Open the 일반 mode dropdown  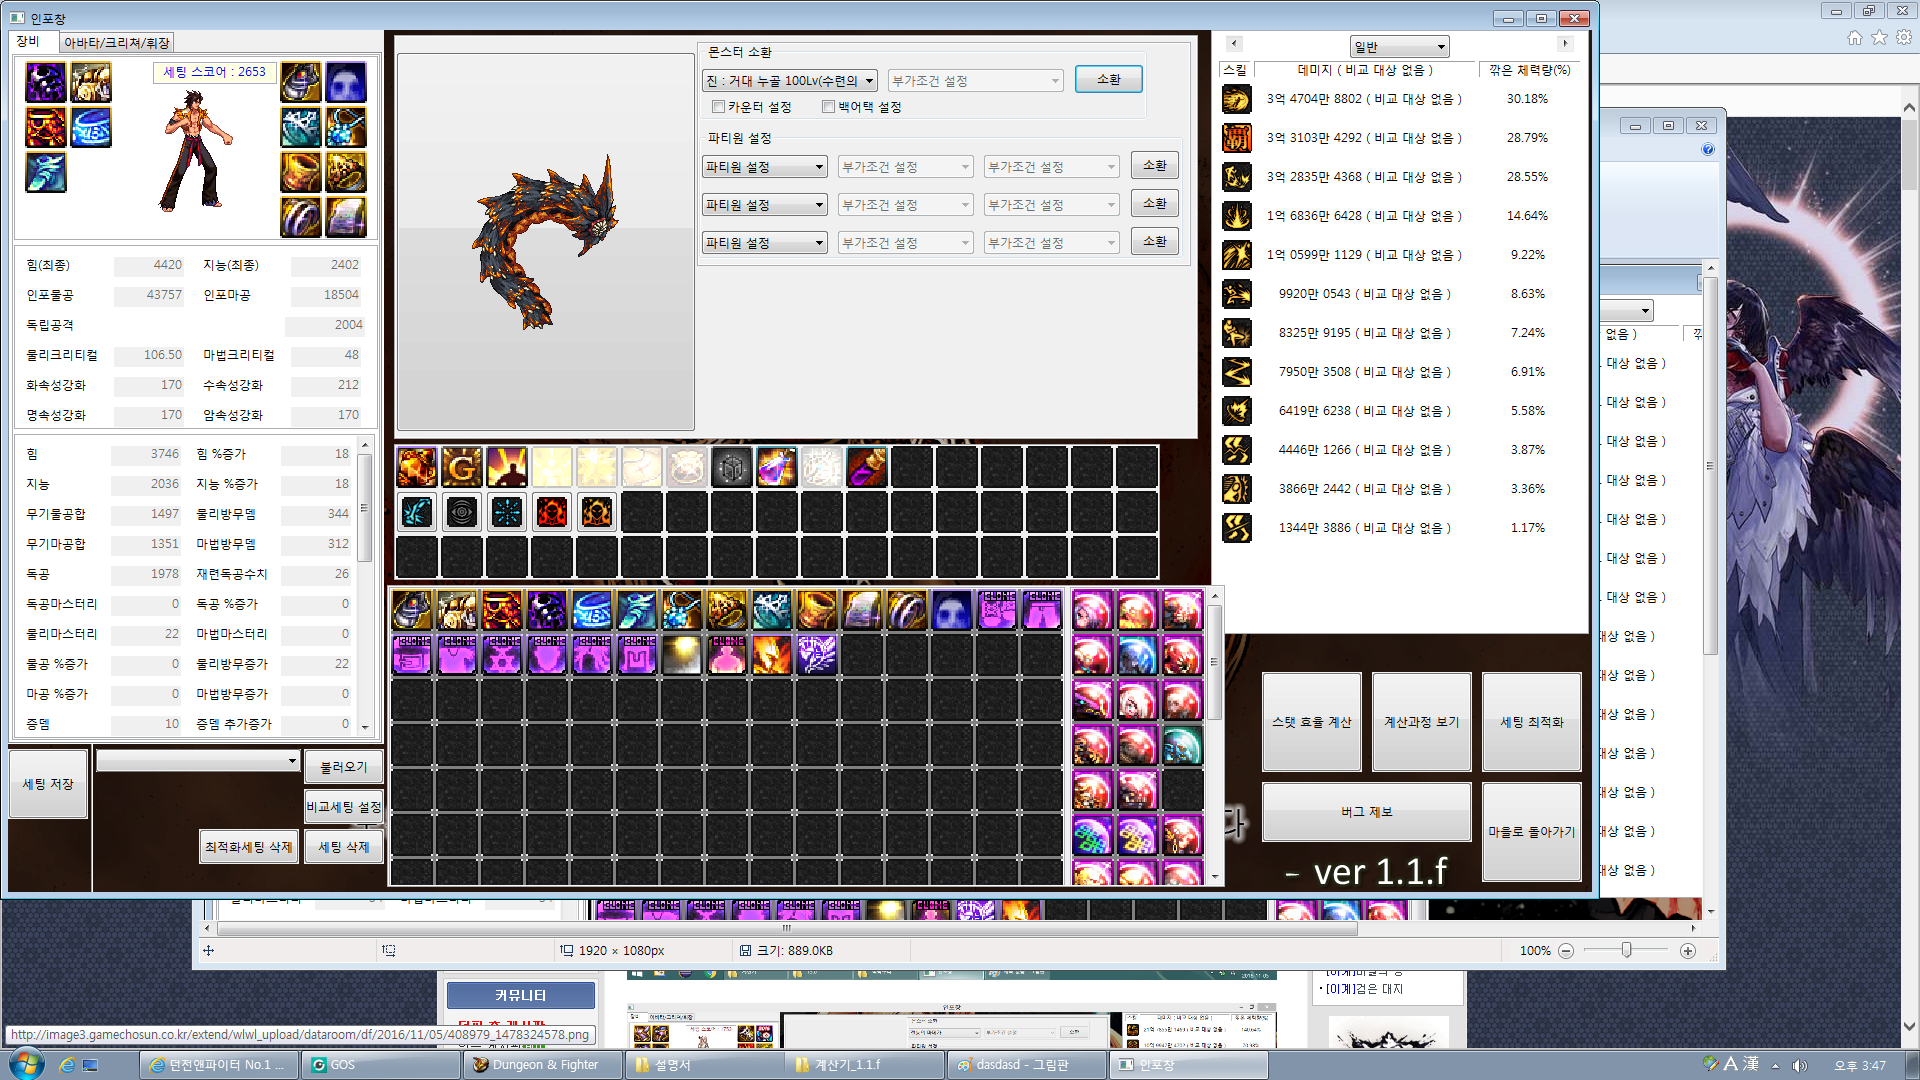pyautogui.click(x=1399, y=47)
